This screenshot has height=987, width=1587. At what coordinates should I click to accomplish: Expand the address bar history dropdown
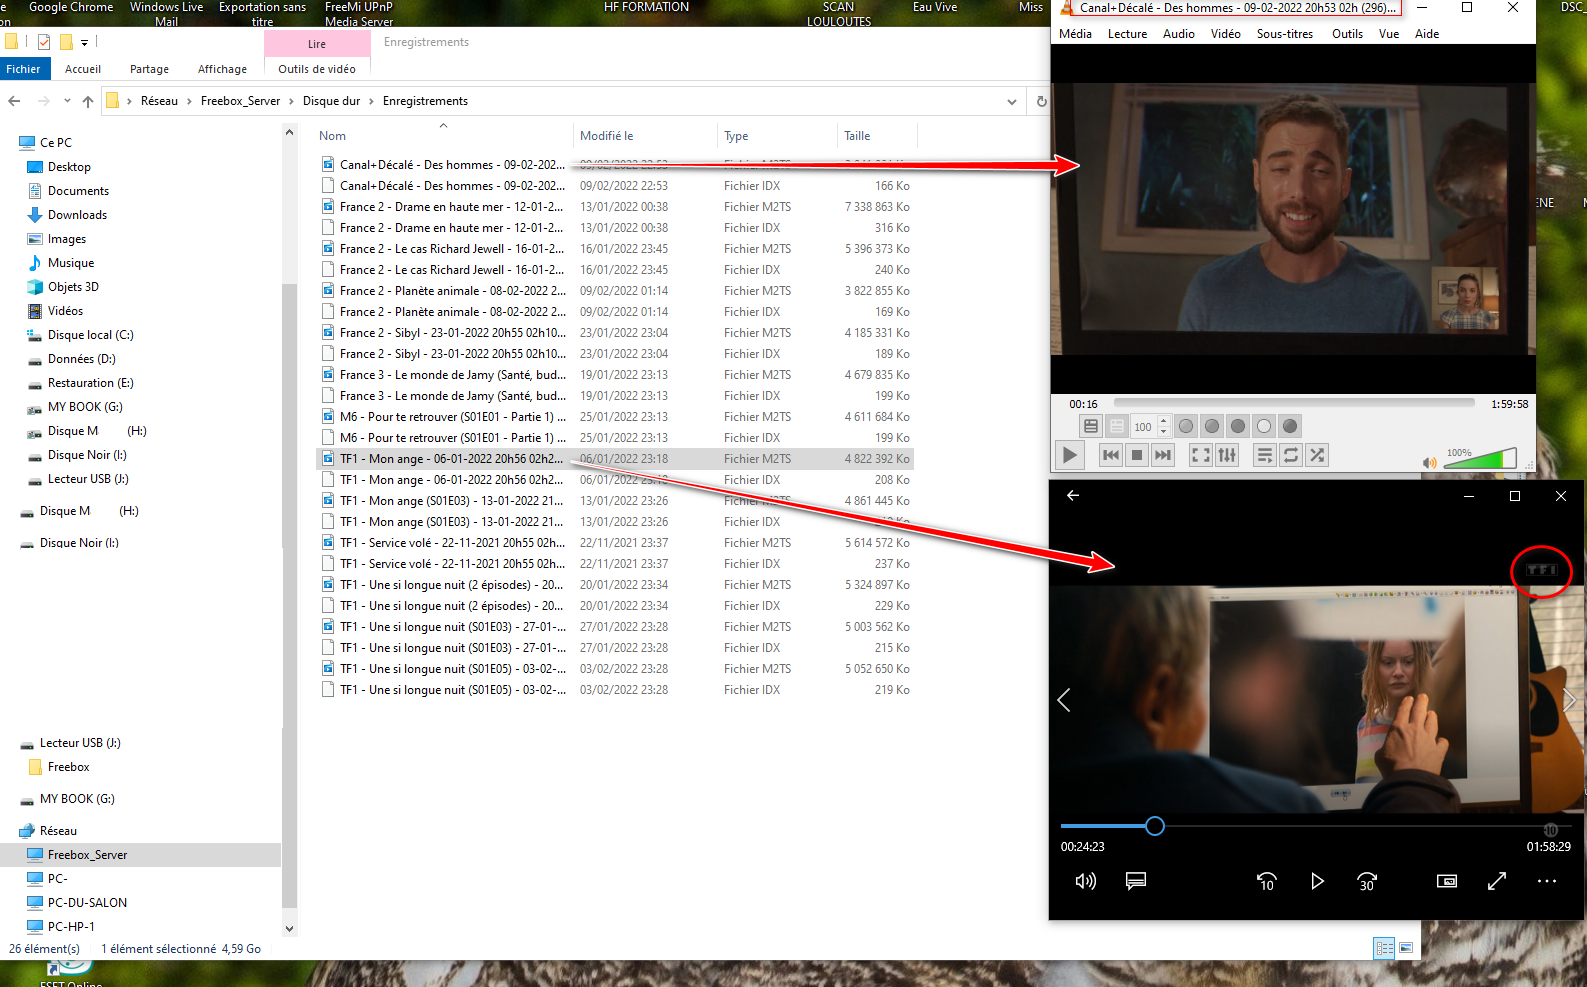tap(1012, 101)
